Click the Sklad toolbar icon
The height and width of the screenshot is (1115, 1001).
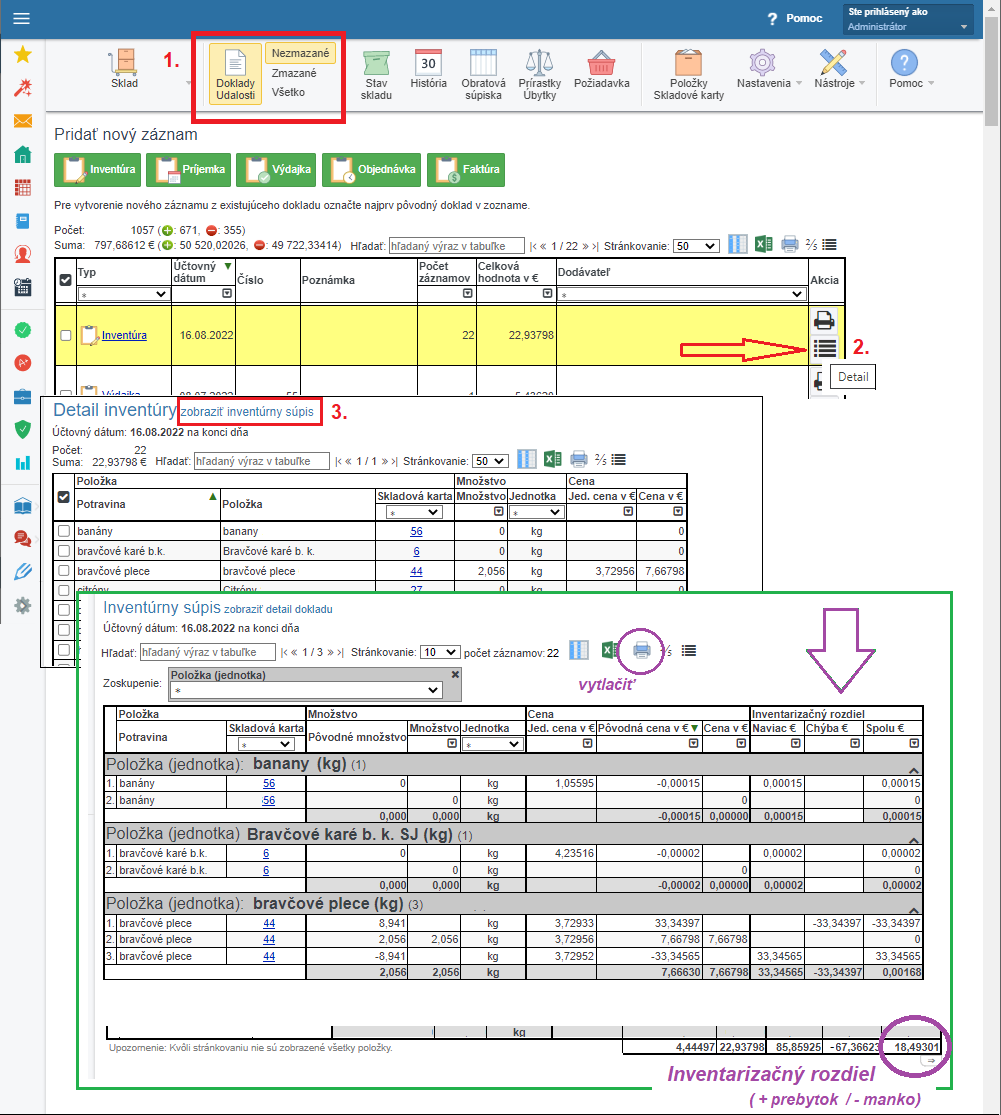pyautogui.click(x=124, y=70)
